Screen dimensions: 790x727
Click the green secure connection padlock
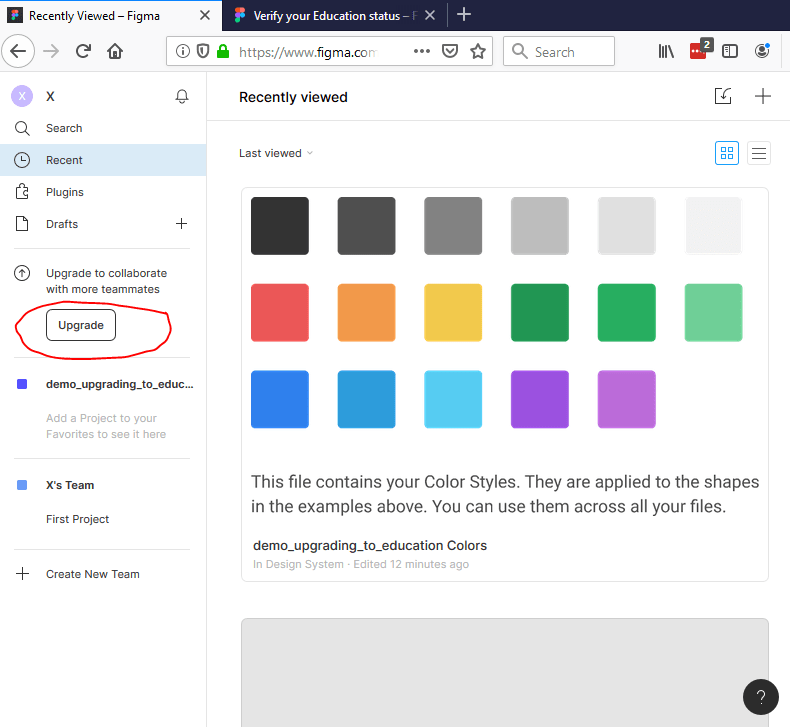[223, 51]
